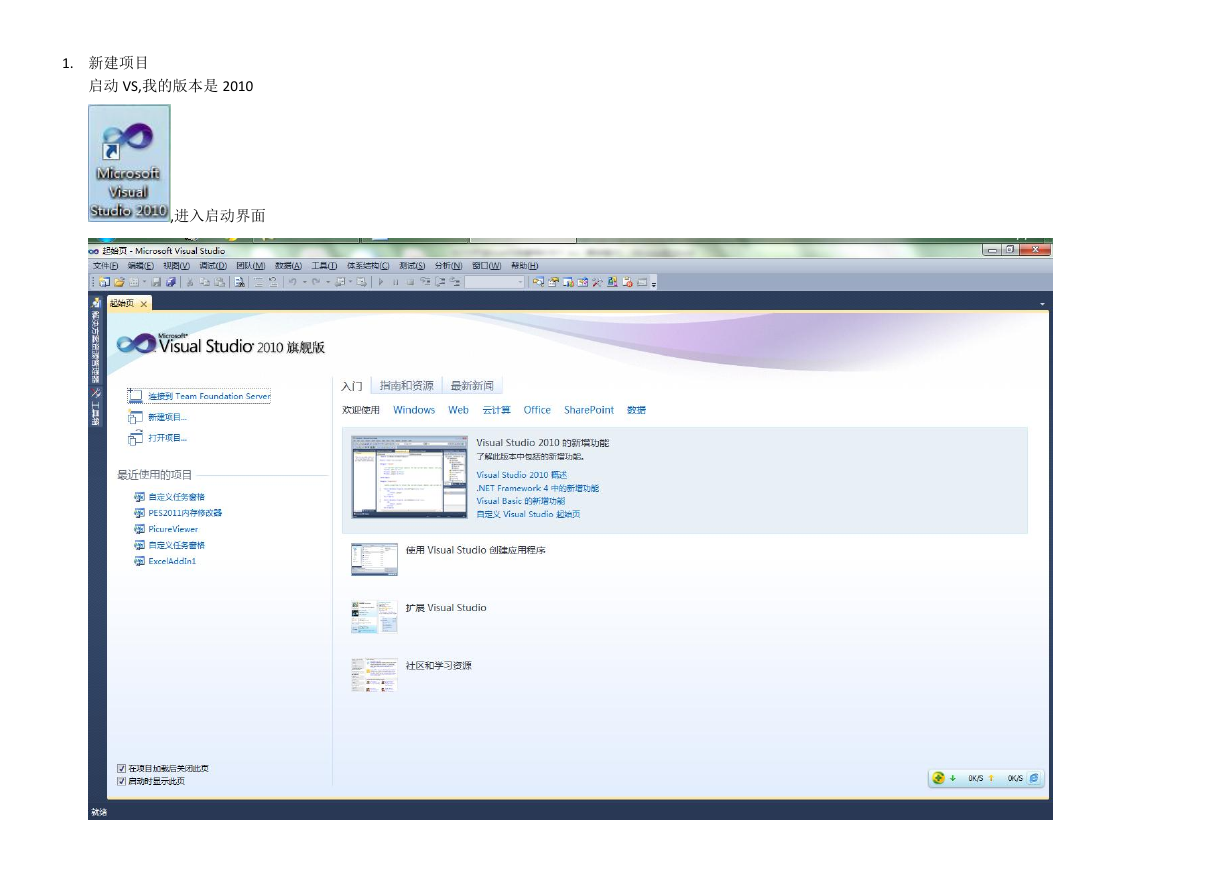Open the document tab list dropdown arrow
This screenshot has height=869, width=1228.
1042,303
